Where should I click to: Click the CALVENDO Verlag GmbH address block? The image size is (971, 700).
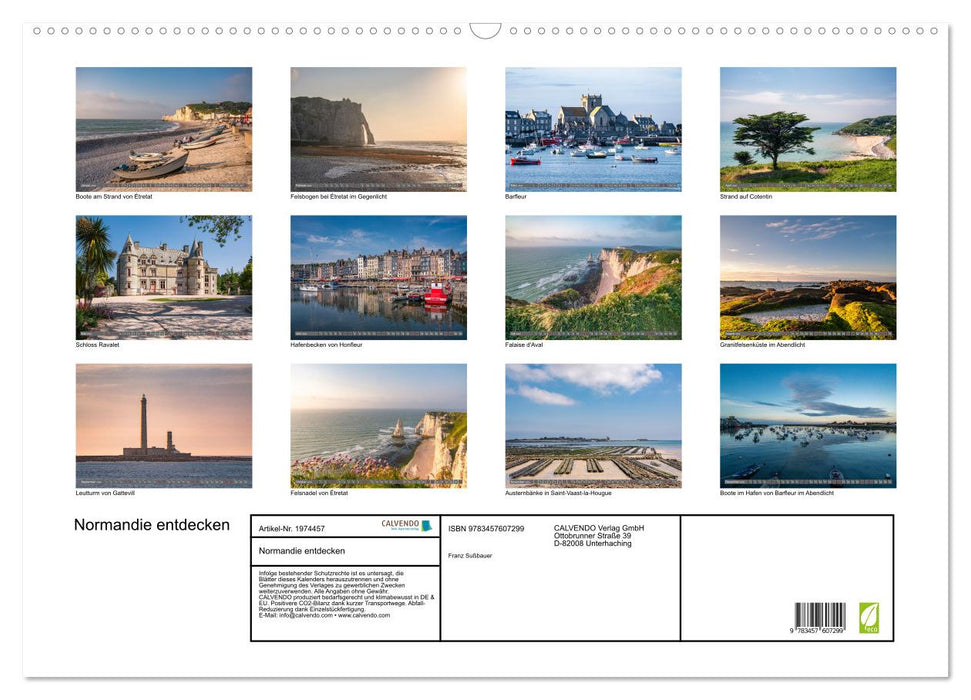tap(600, 534)
